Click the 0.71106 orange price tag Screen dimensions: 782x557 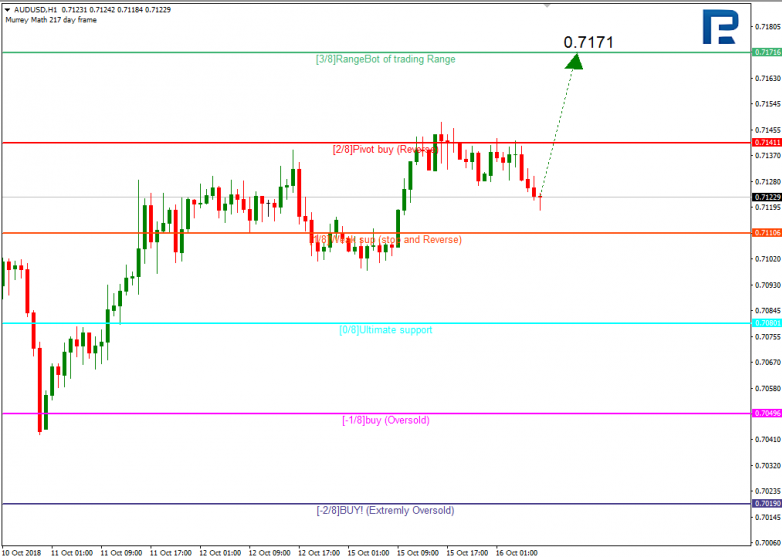pos(767,233)
